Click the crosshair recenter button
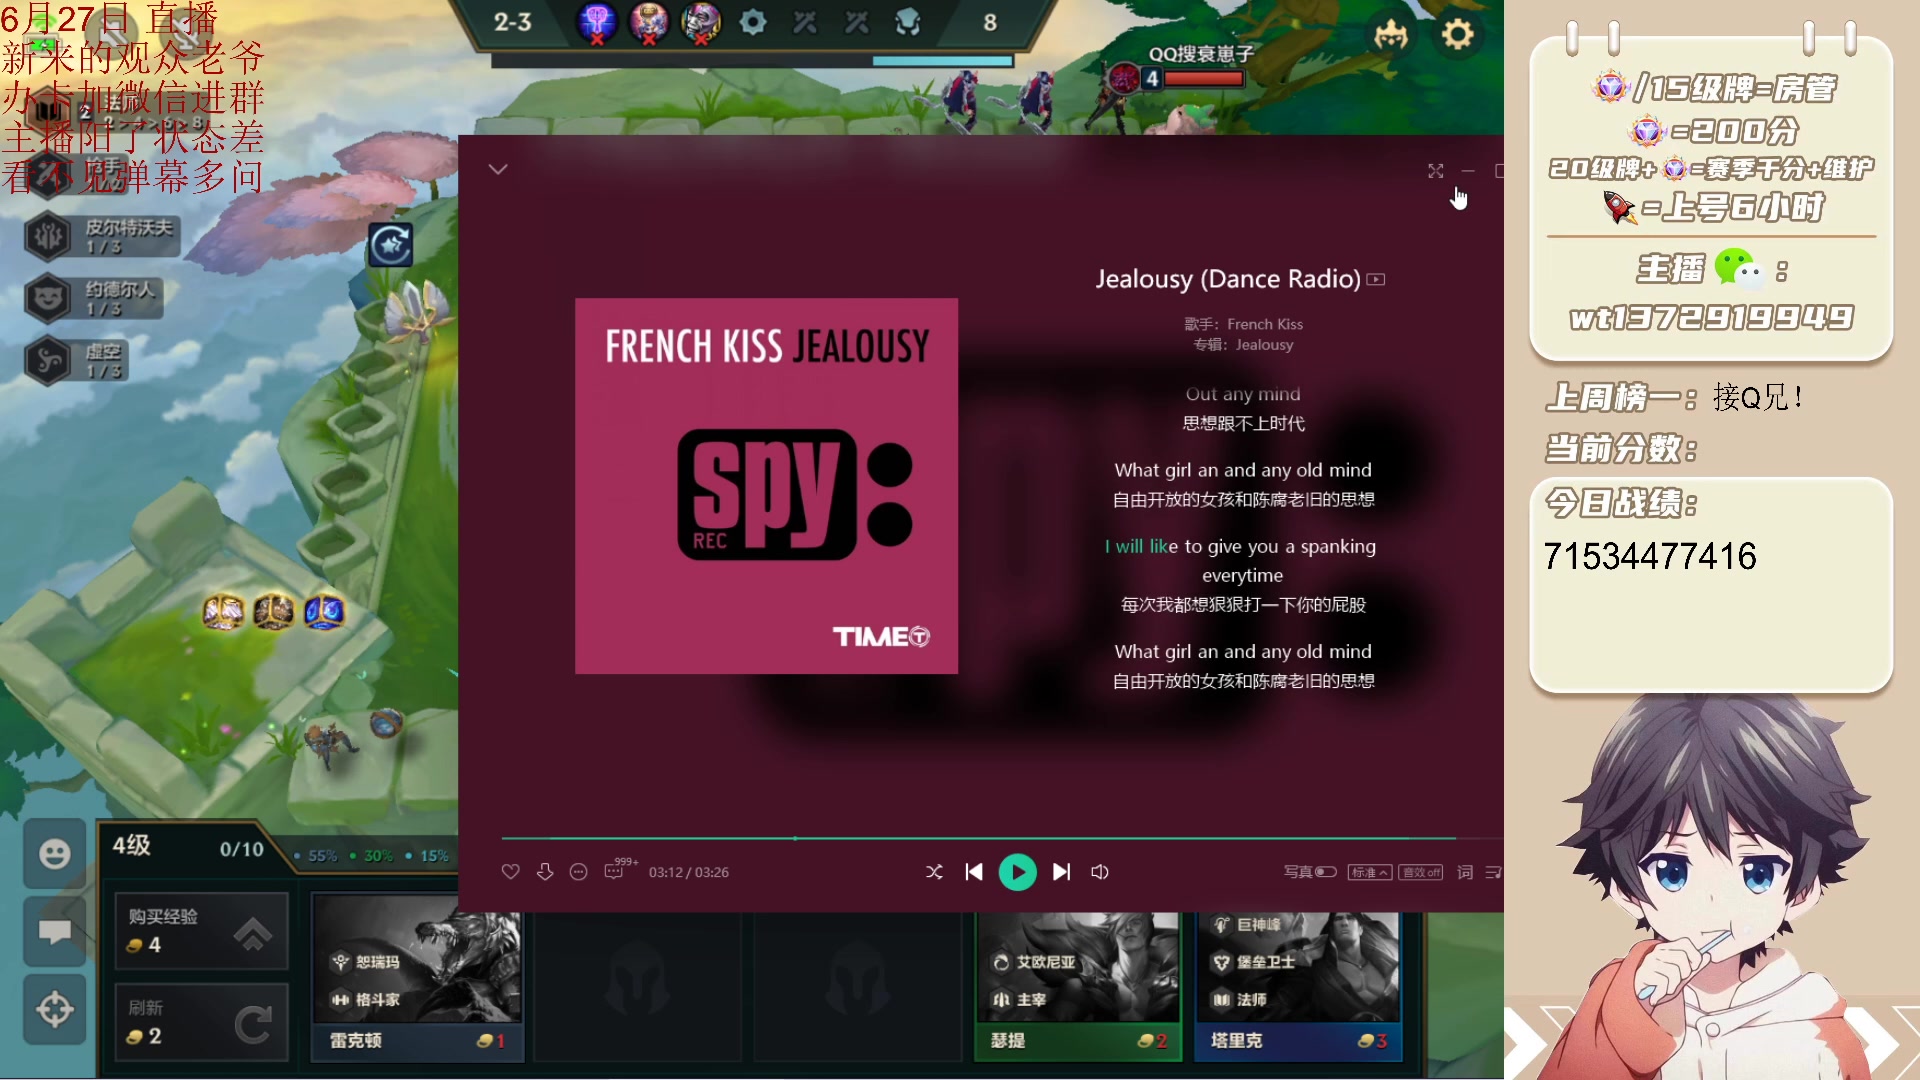1920x1080 pixels. coord(54,1010)
